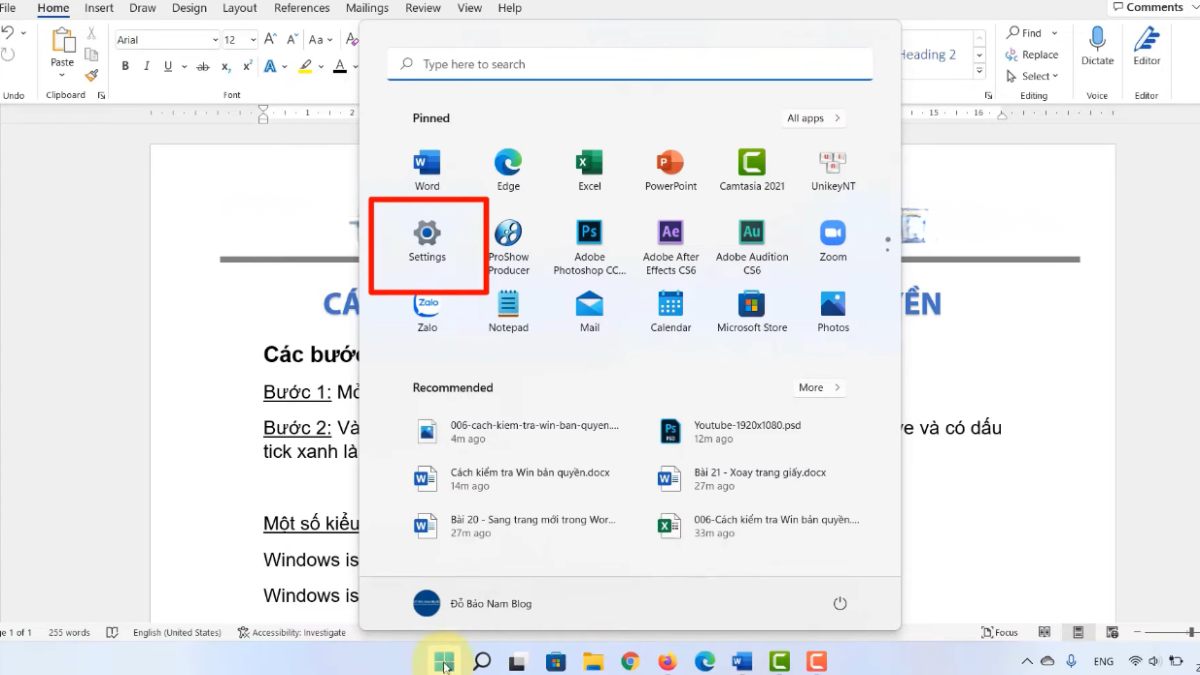Enable Focus mode in Word status bar
Image resolution: width=1200 pixels, height=675 pixels.
(1000, 632)
